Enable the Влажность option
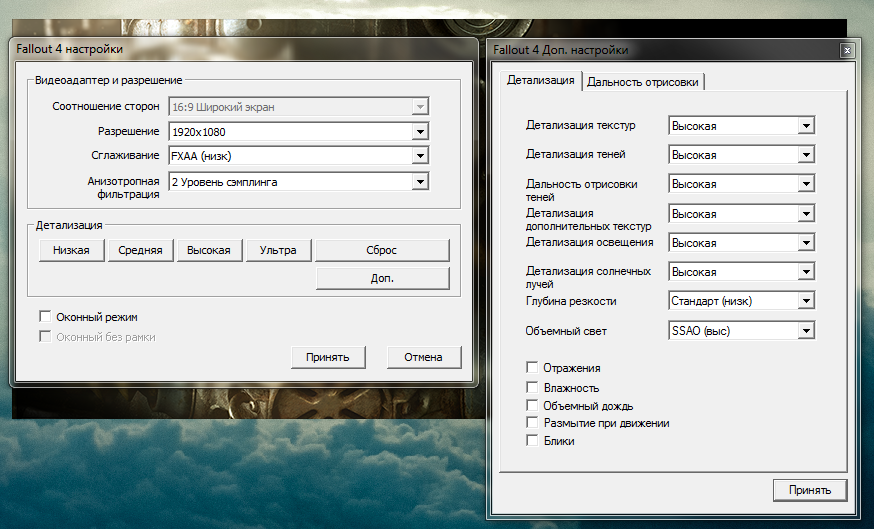 tap(532, 387)
